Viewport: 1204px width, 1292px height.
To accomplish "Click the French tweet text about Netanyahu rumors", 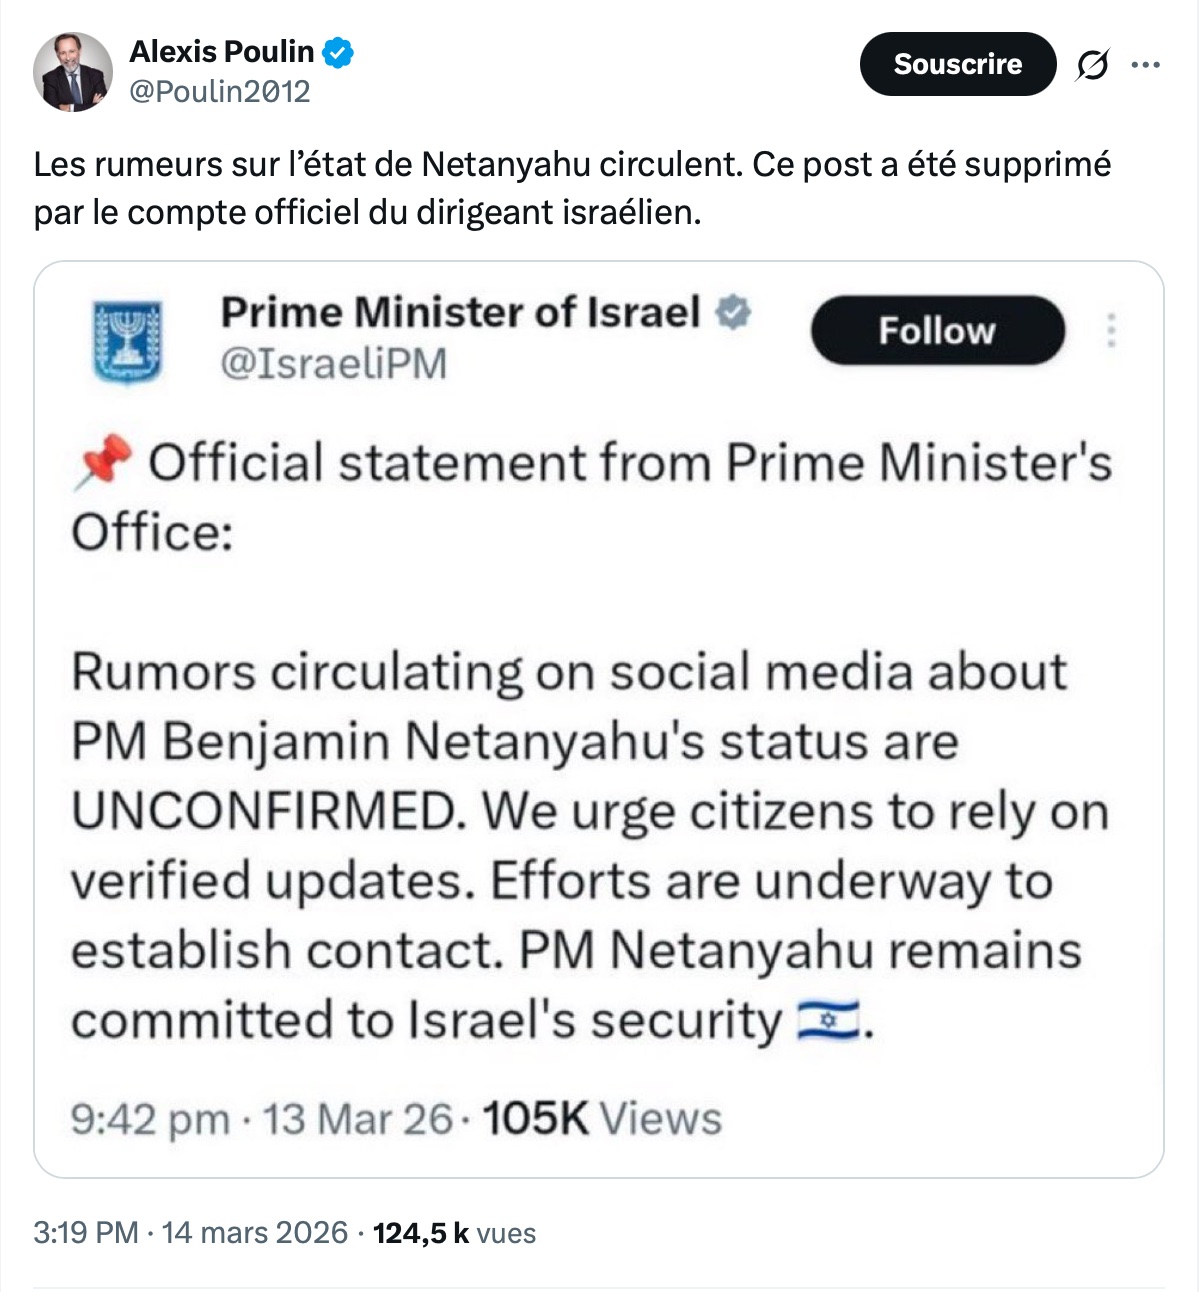I will coord(572,188).
